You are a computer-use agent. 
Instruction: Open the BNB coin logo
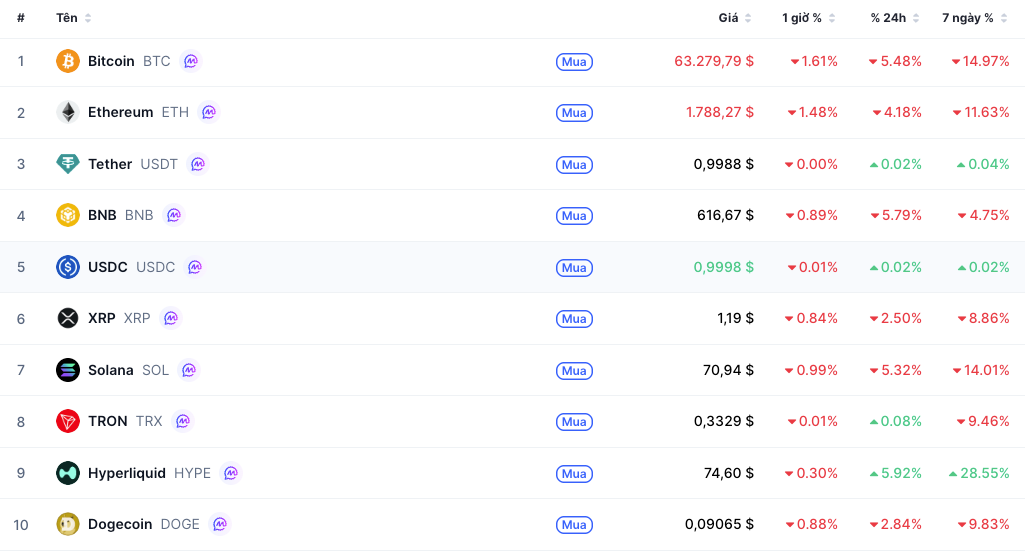coord(67,215)
